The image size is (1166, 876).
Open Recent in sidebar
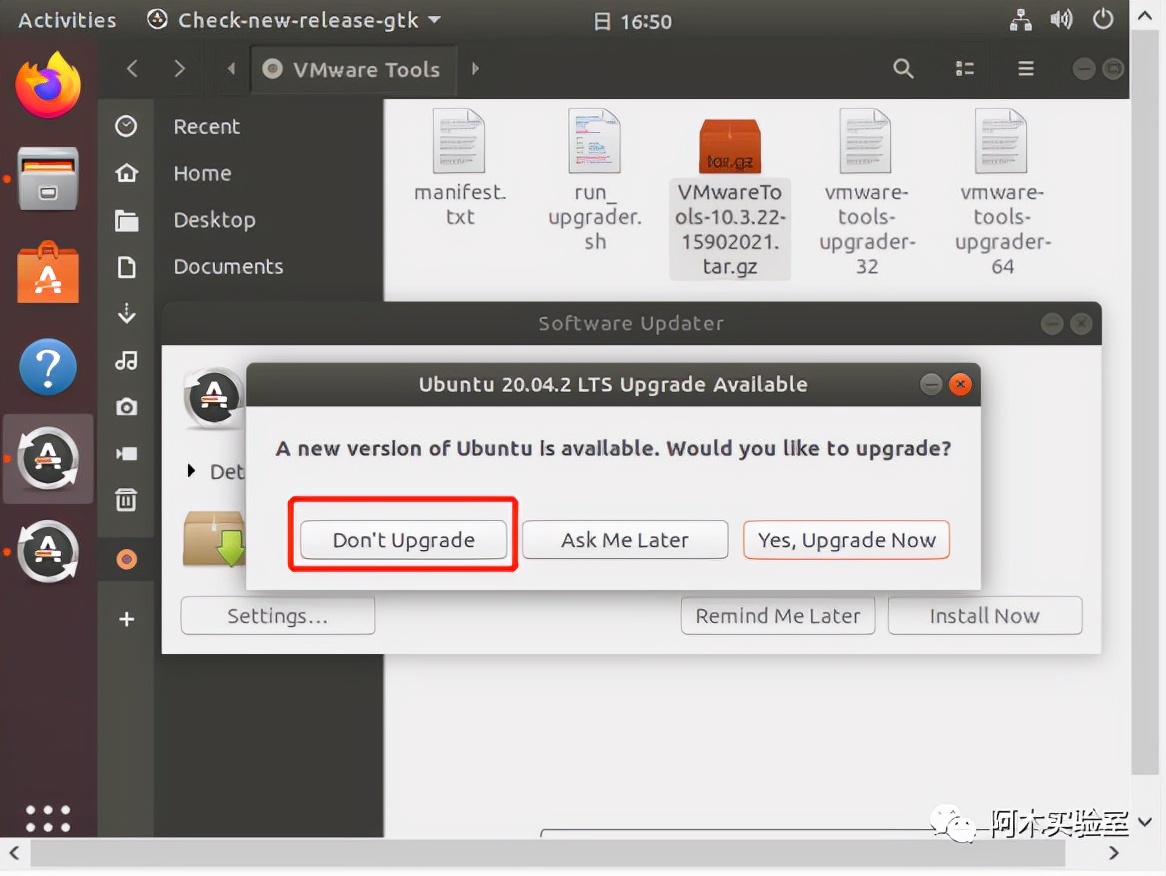point(207,126)
